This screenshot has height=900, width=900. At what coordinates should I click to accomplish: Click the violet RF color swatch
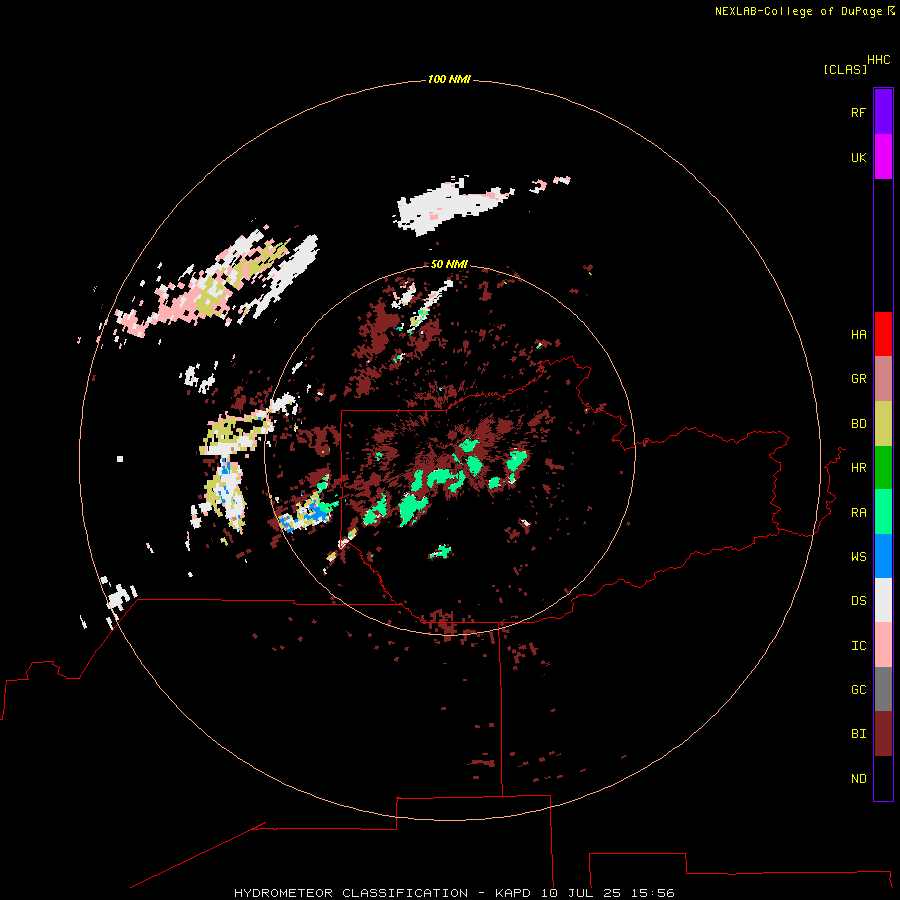[x=883, y=112]
